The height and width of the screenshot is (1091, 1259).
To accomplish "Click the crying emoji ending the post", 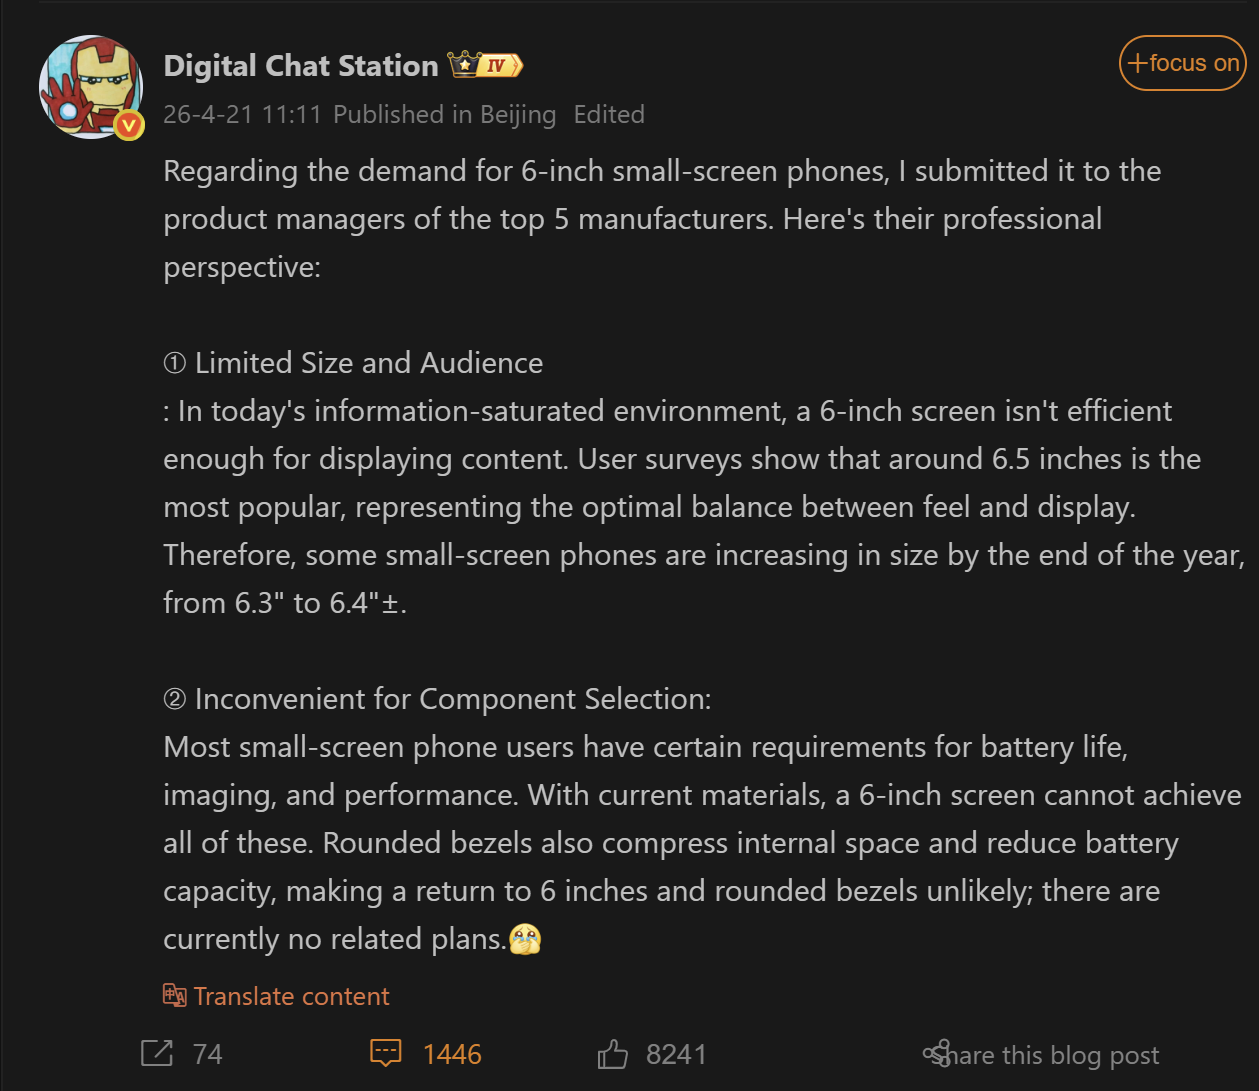I will [525, 939].
